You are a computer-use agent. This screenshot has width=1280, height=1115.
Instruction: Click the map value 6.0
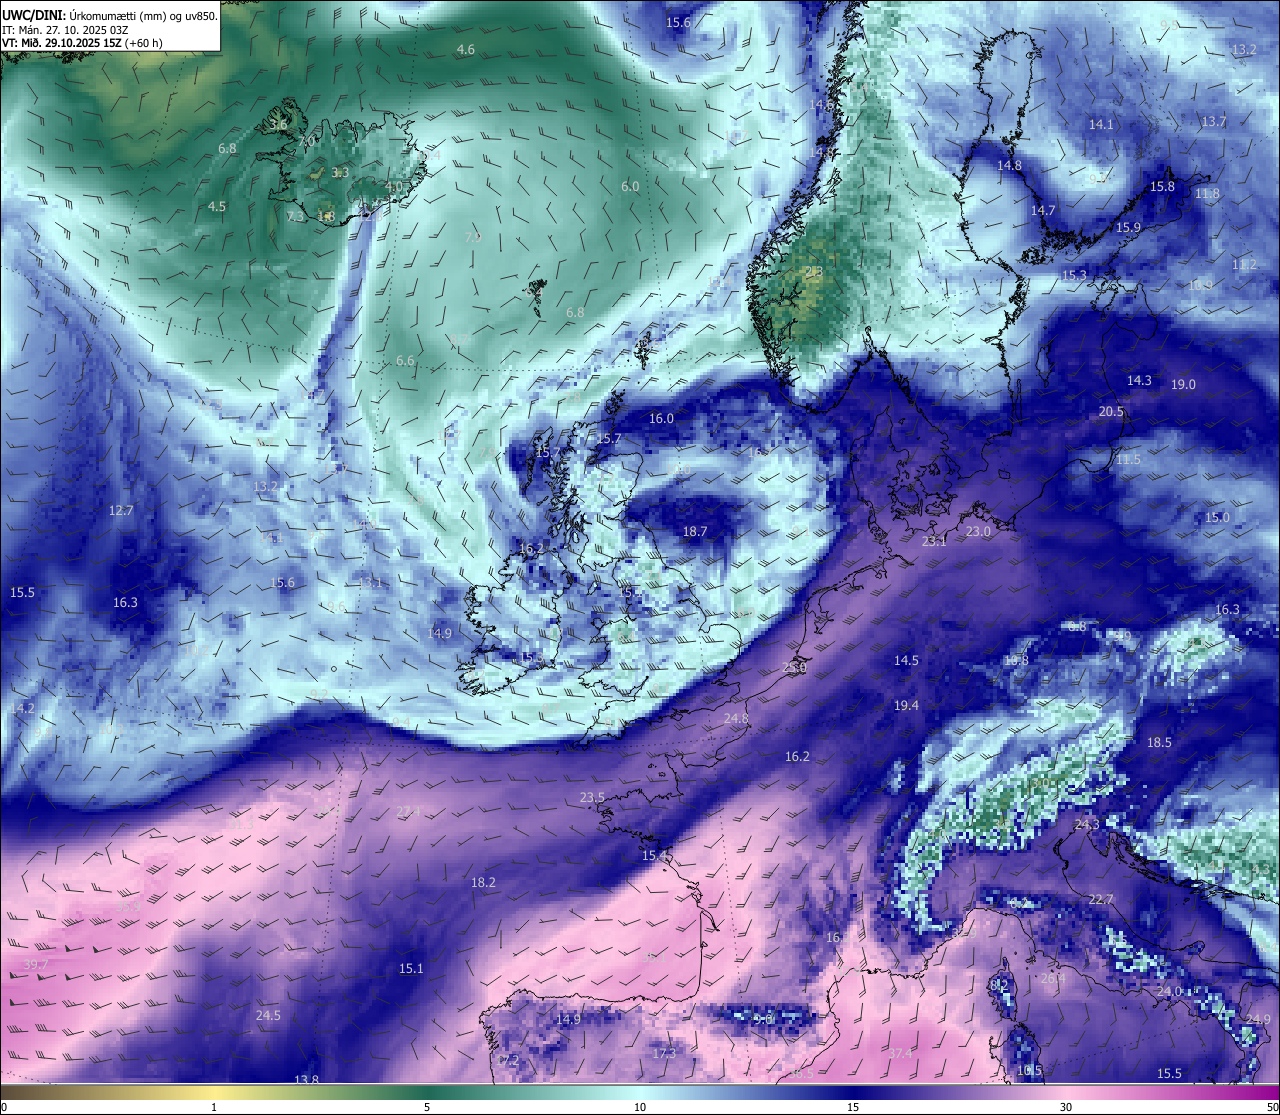pyautogui.click(x=630, y=186)
